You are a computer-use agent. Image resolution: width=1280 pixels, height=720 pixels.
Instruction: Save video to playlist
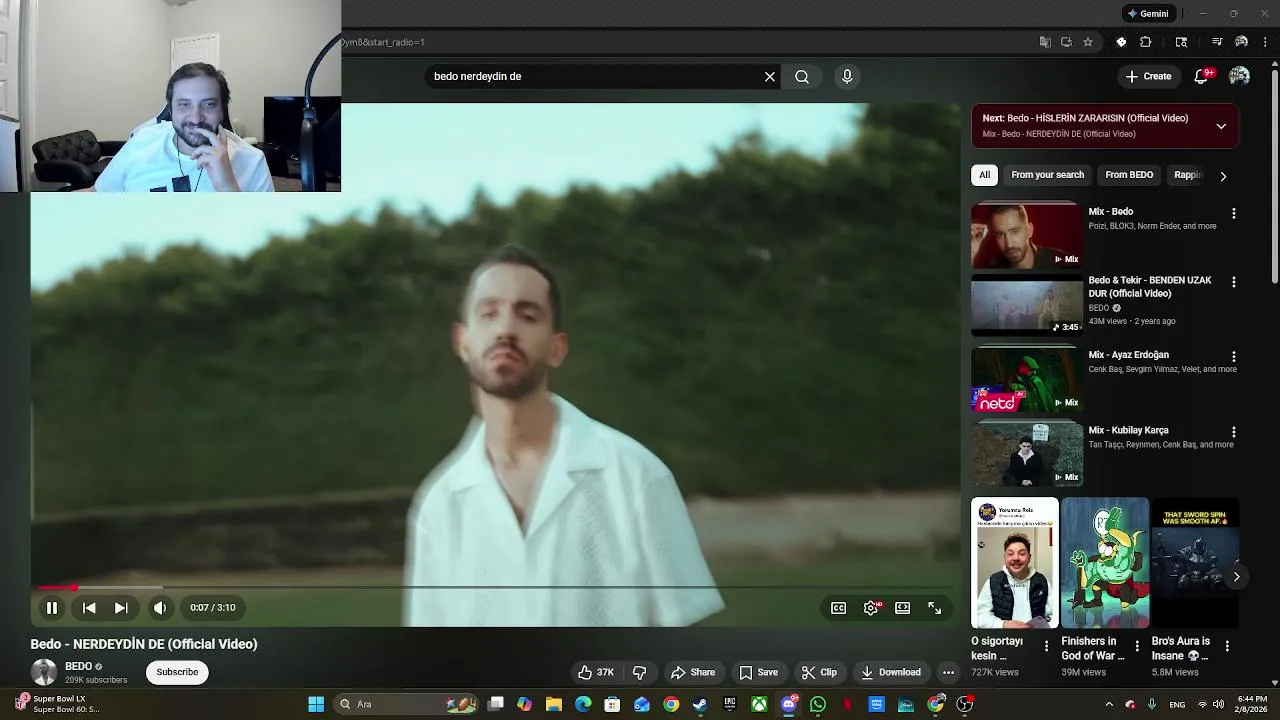[758, 673]
